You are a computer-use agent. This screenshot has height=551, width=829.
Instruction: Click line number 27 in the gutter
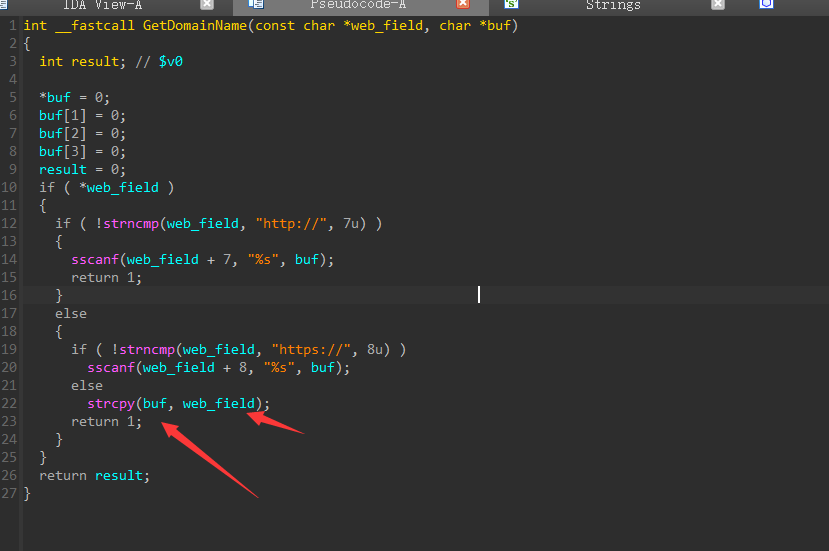click(10, 493)
